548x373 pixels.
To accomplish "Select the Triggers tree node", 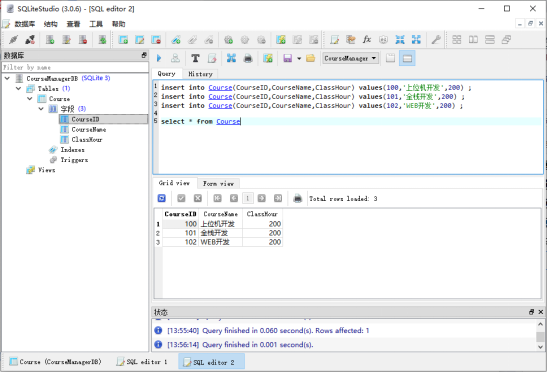I will coord(74,160).
